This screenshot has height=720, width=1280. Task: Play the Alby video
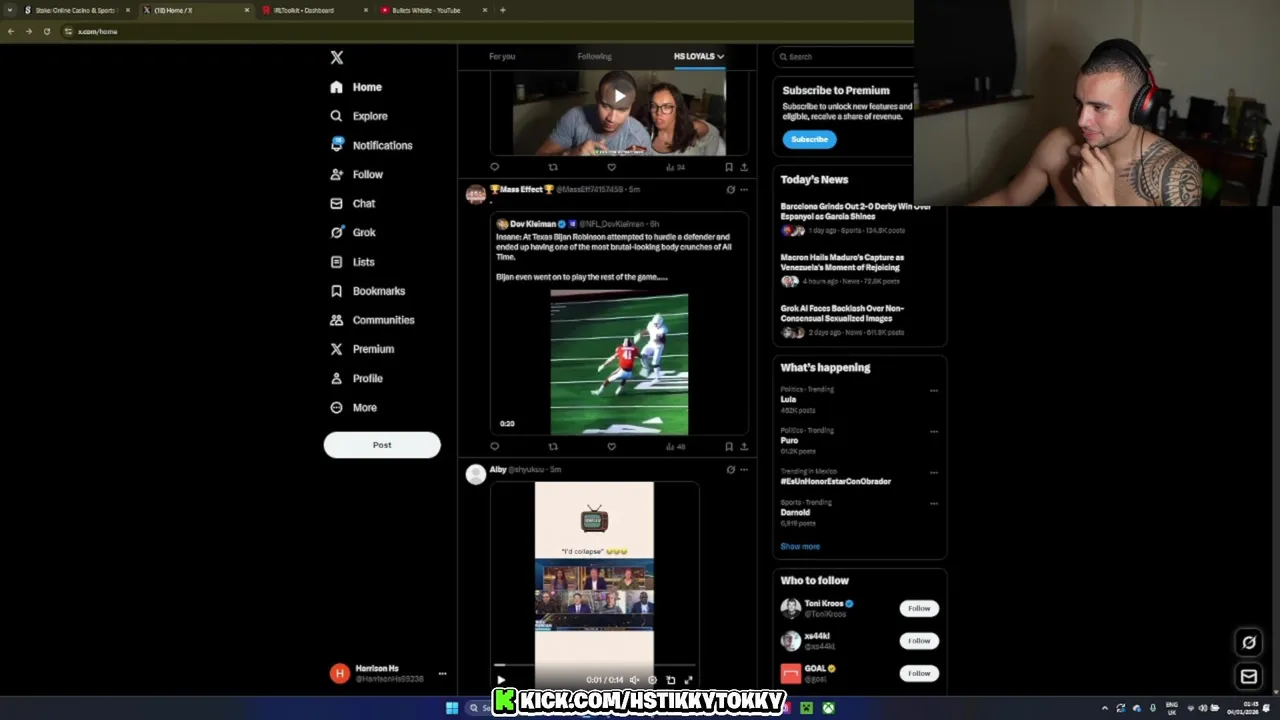point(501,680)
